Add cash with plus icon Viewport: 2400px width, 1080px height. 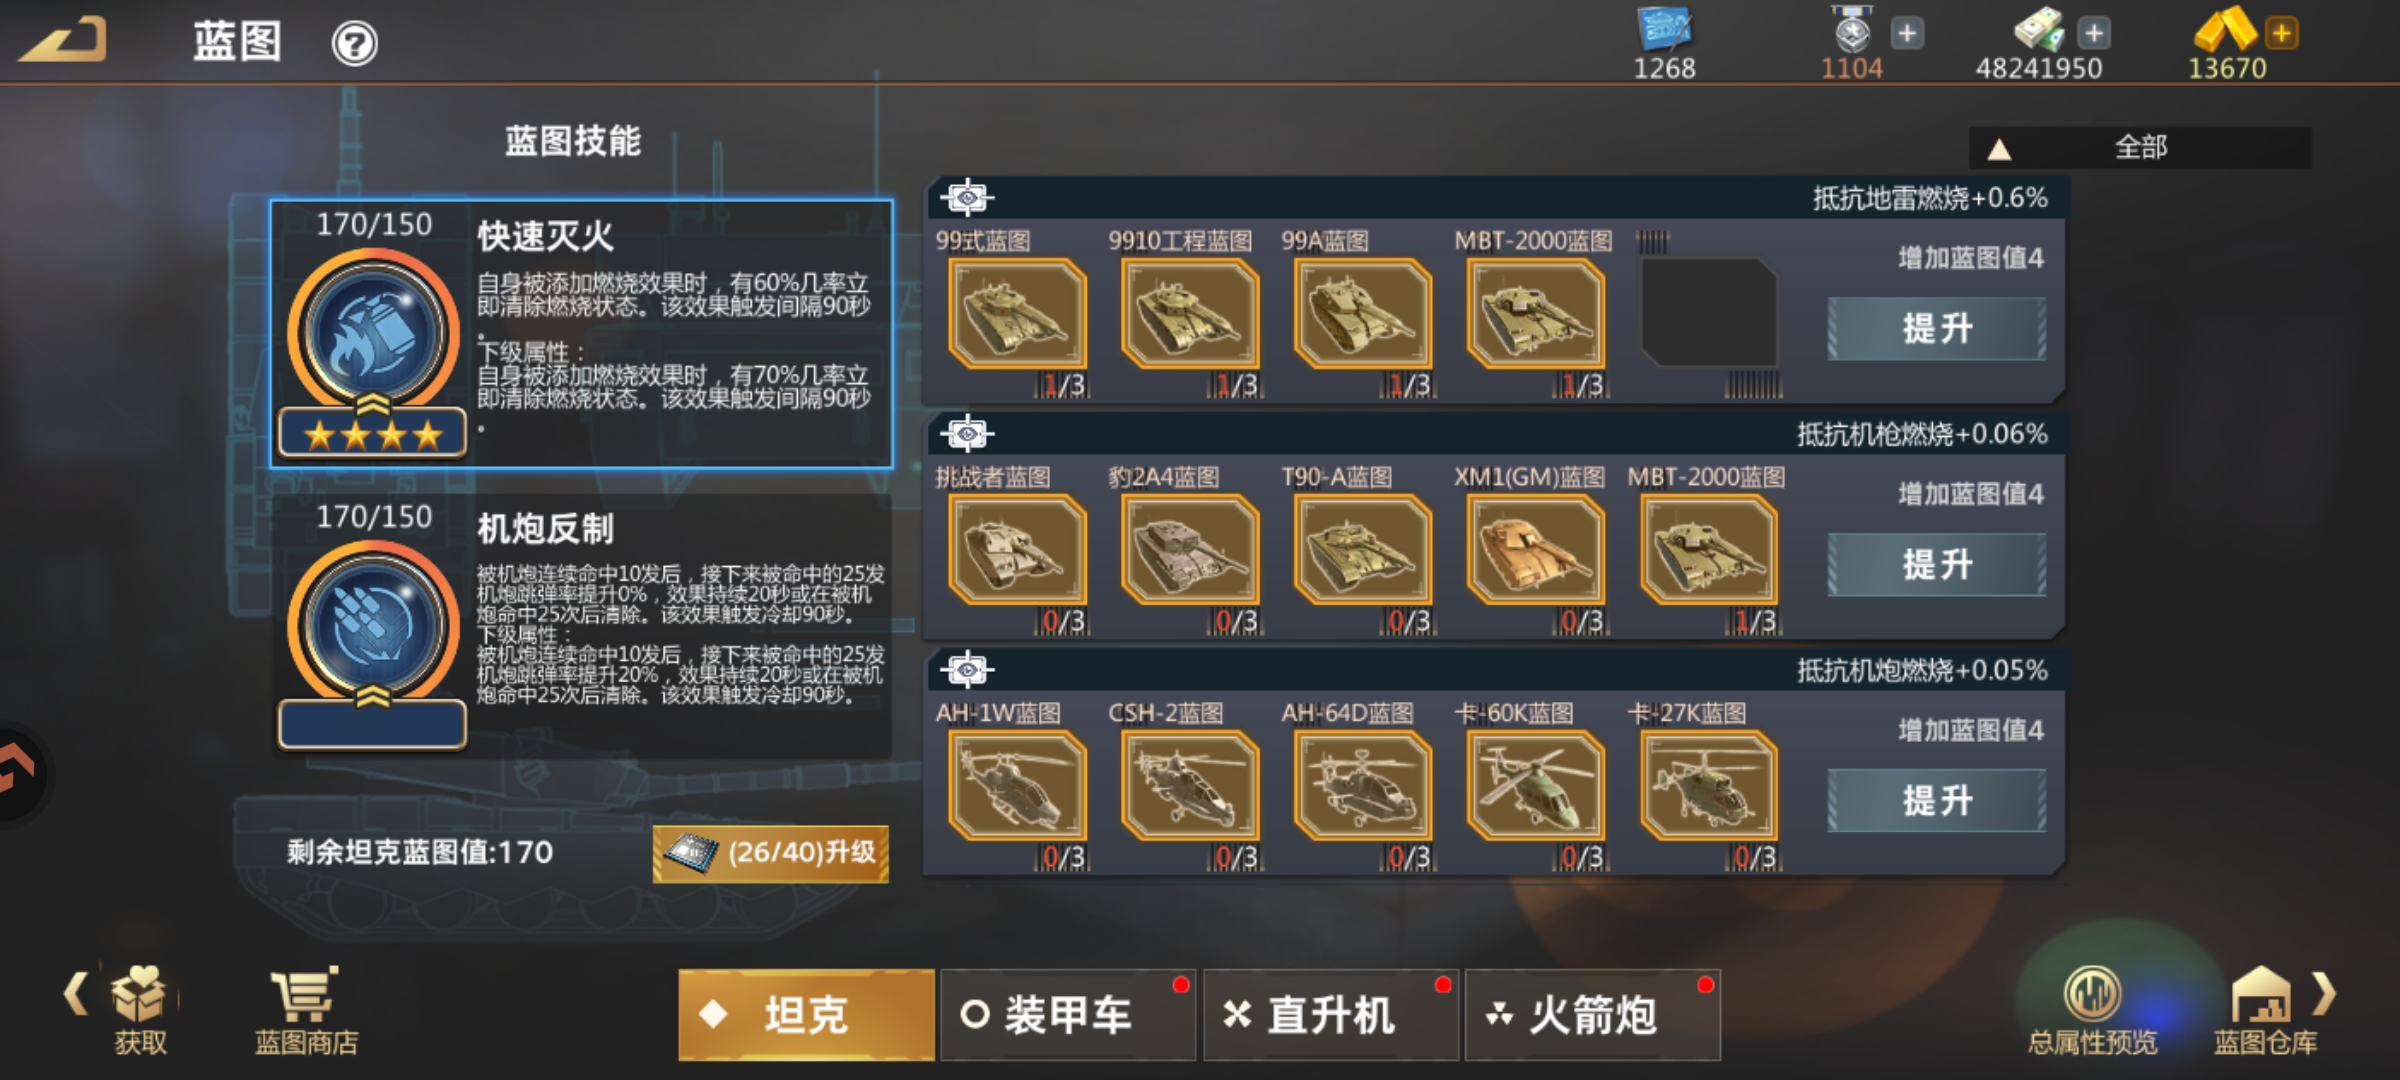2094,33
